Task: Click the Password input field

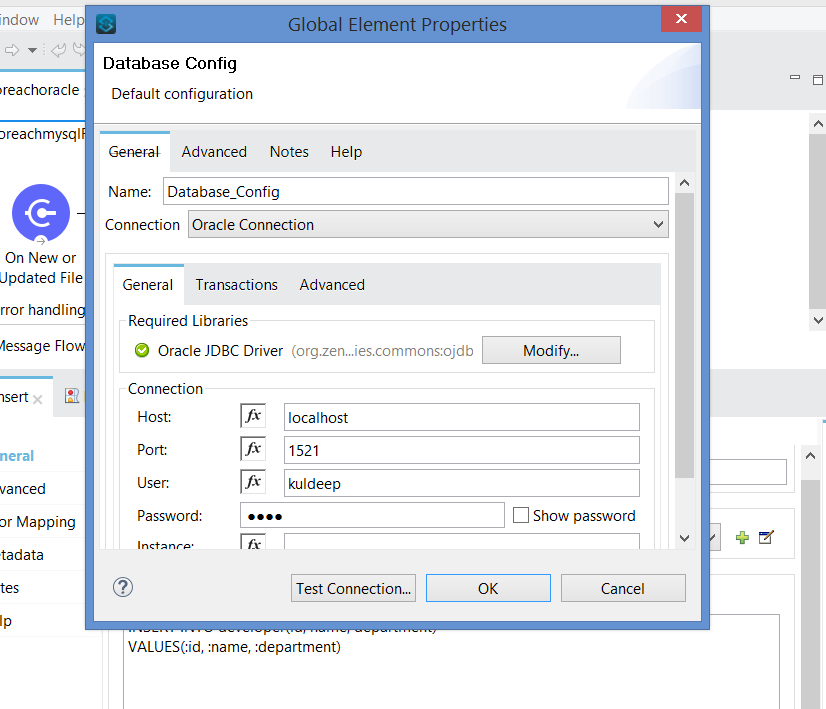Action: coord(372,516)
